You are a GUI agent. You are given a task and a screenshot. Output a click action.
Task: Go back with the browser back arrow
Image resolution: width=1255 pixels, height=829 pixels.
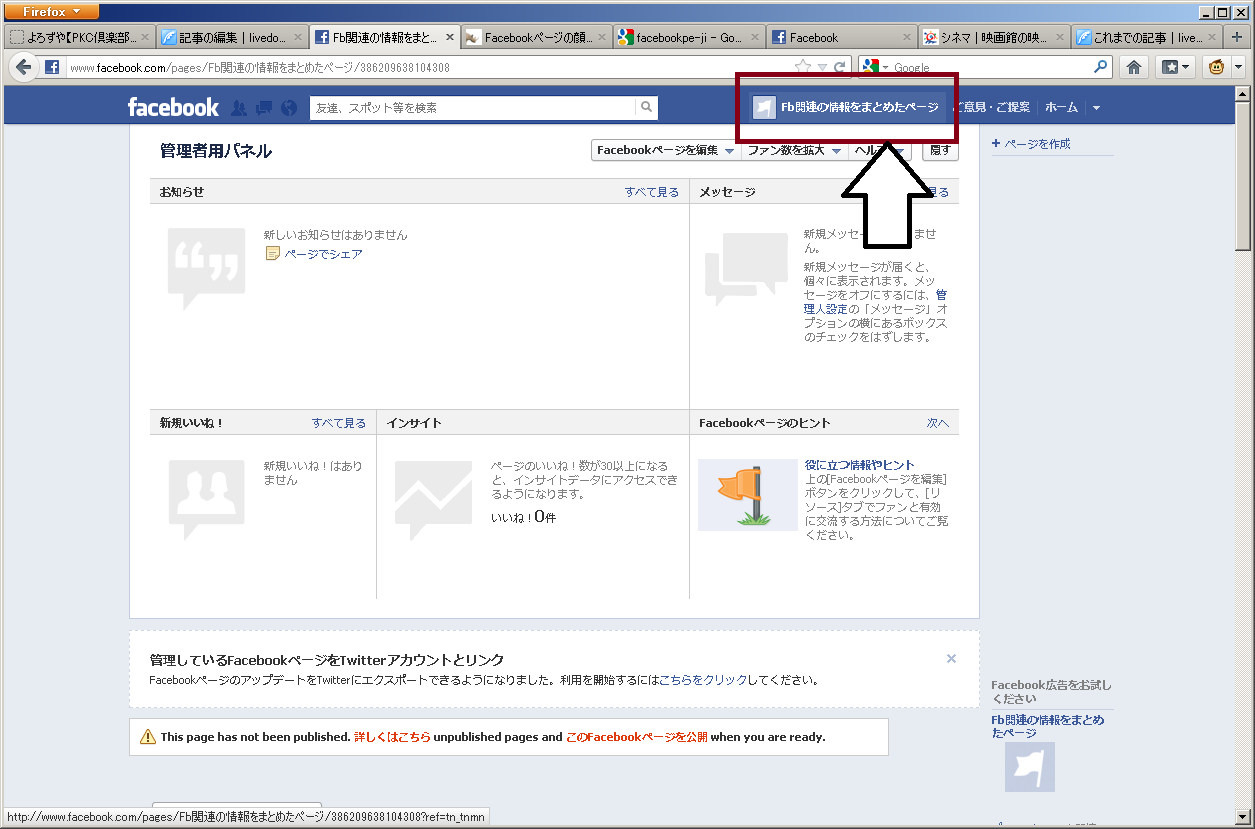[x=24, y=67]
